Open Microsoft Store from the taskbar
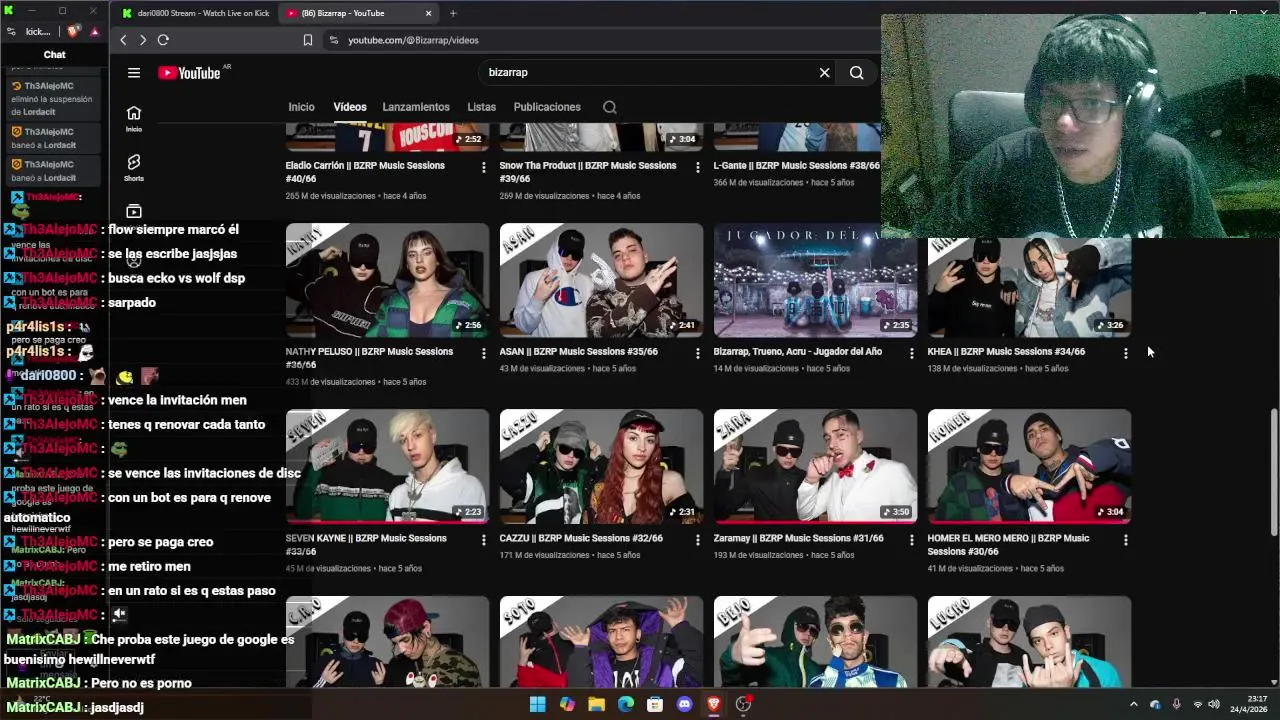 coord(655,704)
